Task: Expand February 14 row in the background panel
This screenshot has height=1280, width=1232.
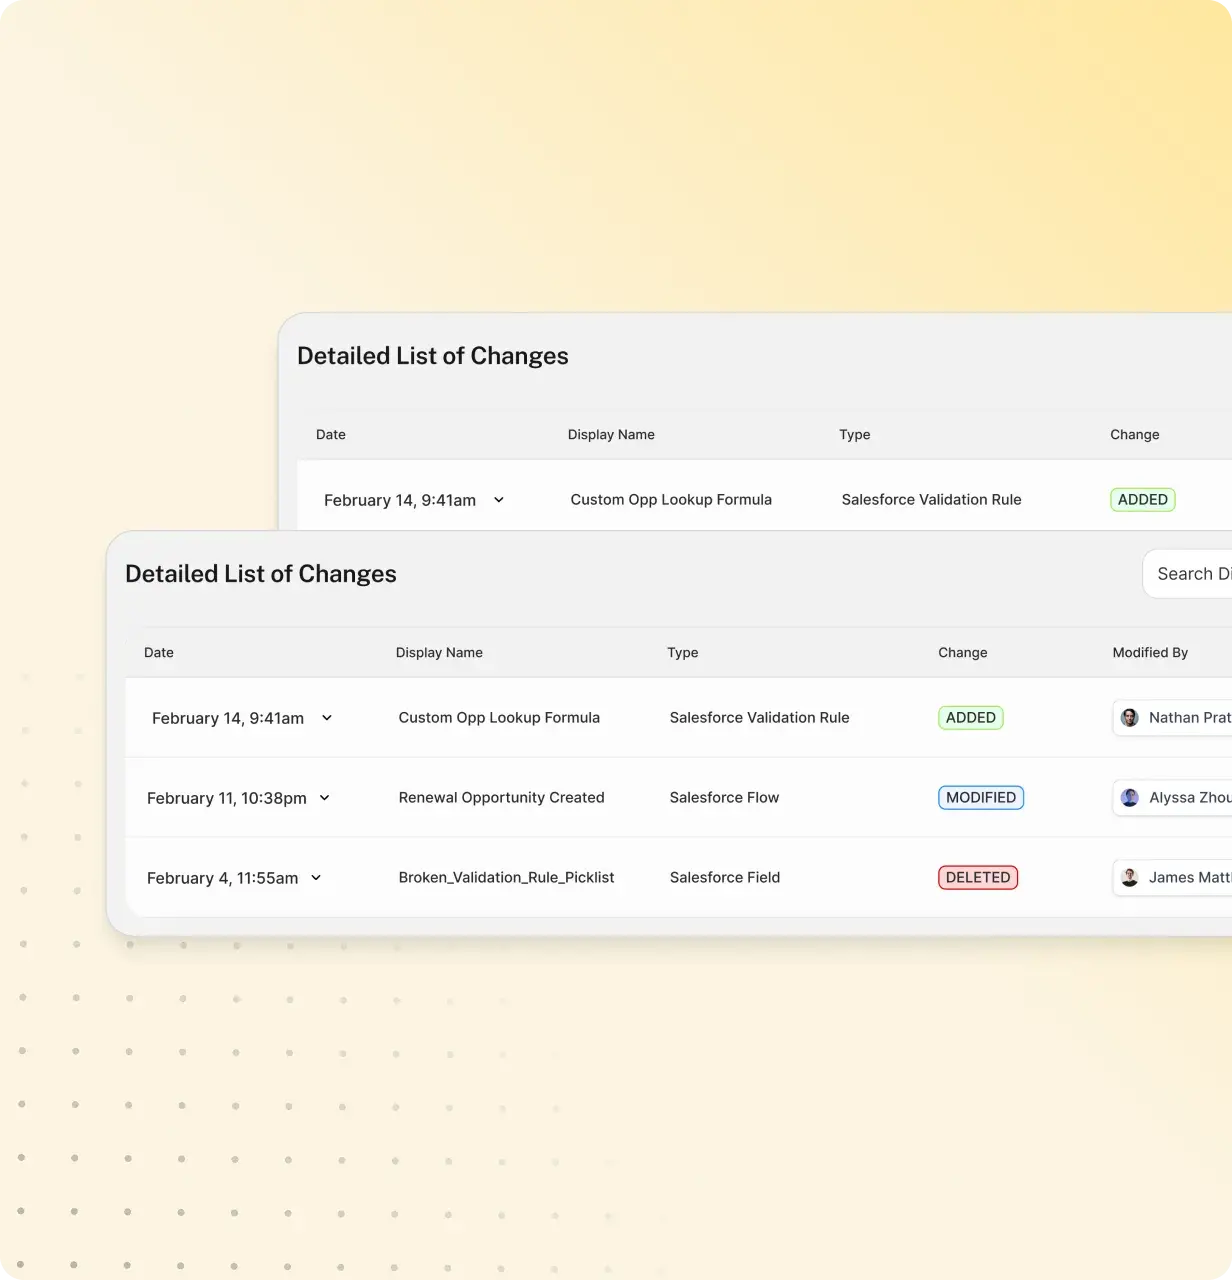Action: (499, 500)
